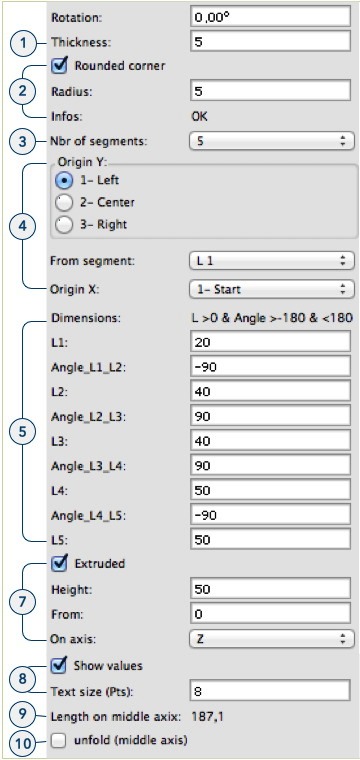Open the From segment dropdown

click(271, 261)
